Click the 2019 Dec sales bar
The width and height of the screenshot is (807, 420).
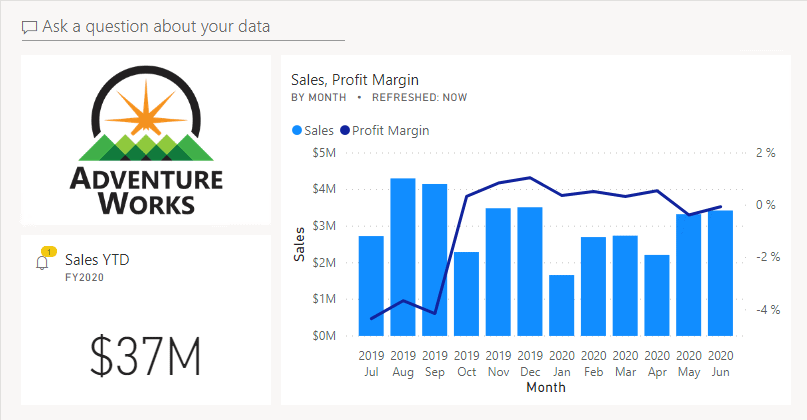click(530, 271)
